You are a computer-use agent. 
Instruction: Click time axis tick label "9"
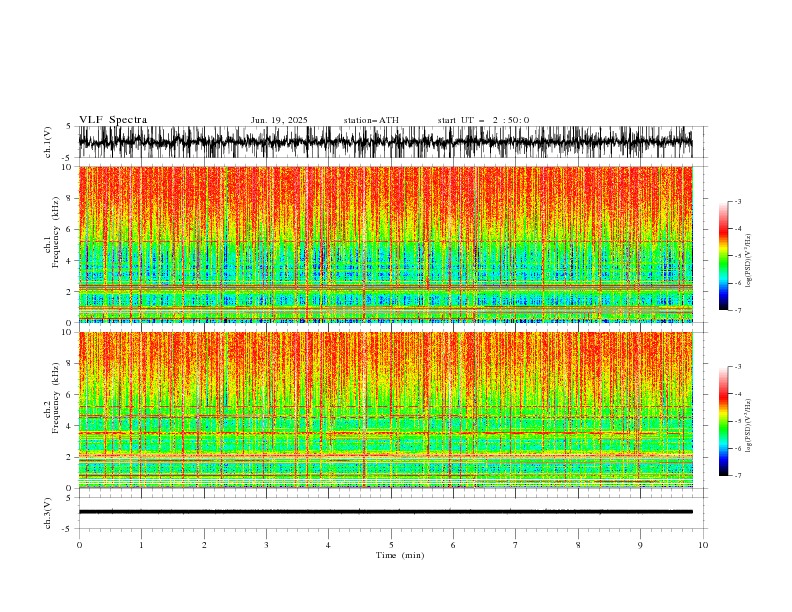pos(640,545)
